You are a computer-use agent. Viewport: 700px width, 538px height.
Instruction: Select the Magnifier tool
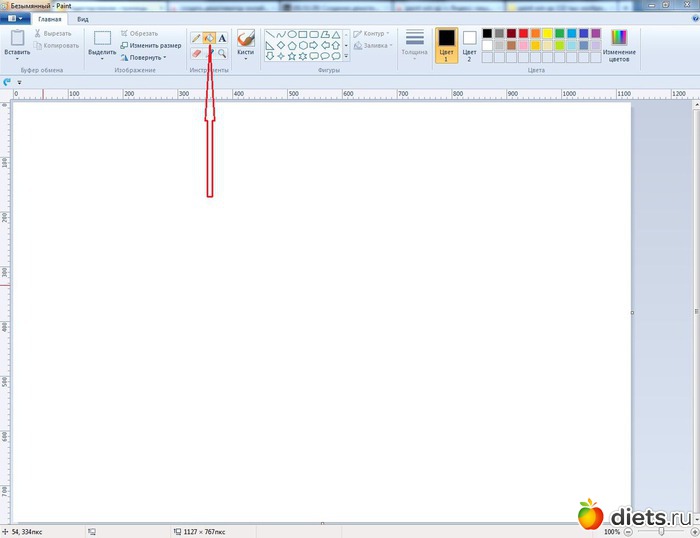[x=222, y=53]
